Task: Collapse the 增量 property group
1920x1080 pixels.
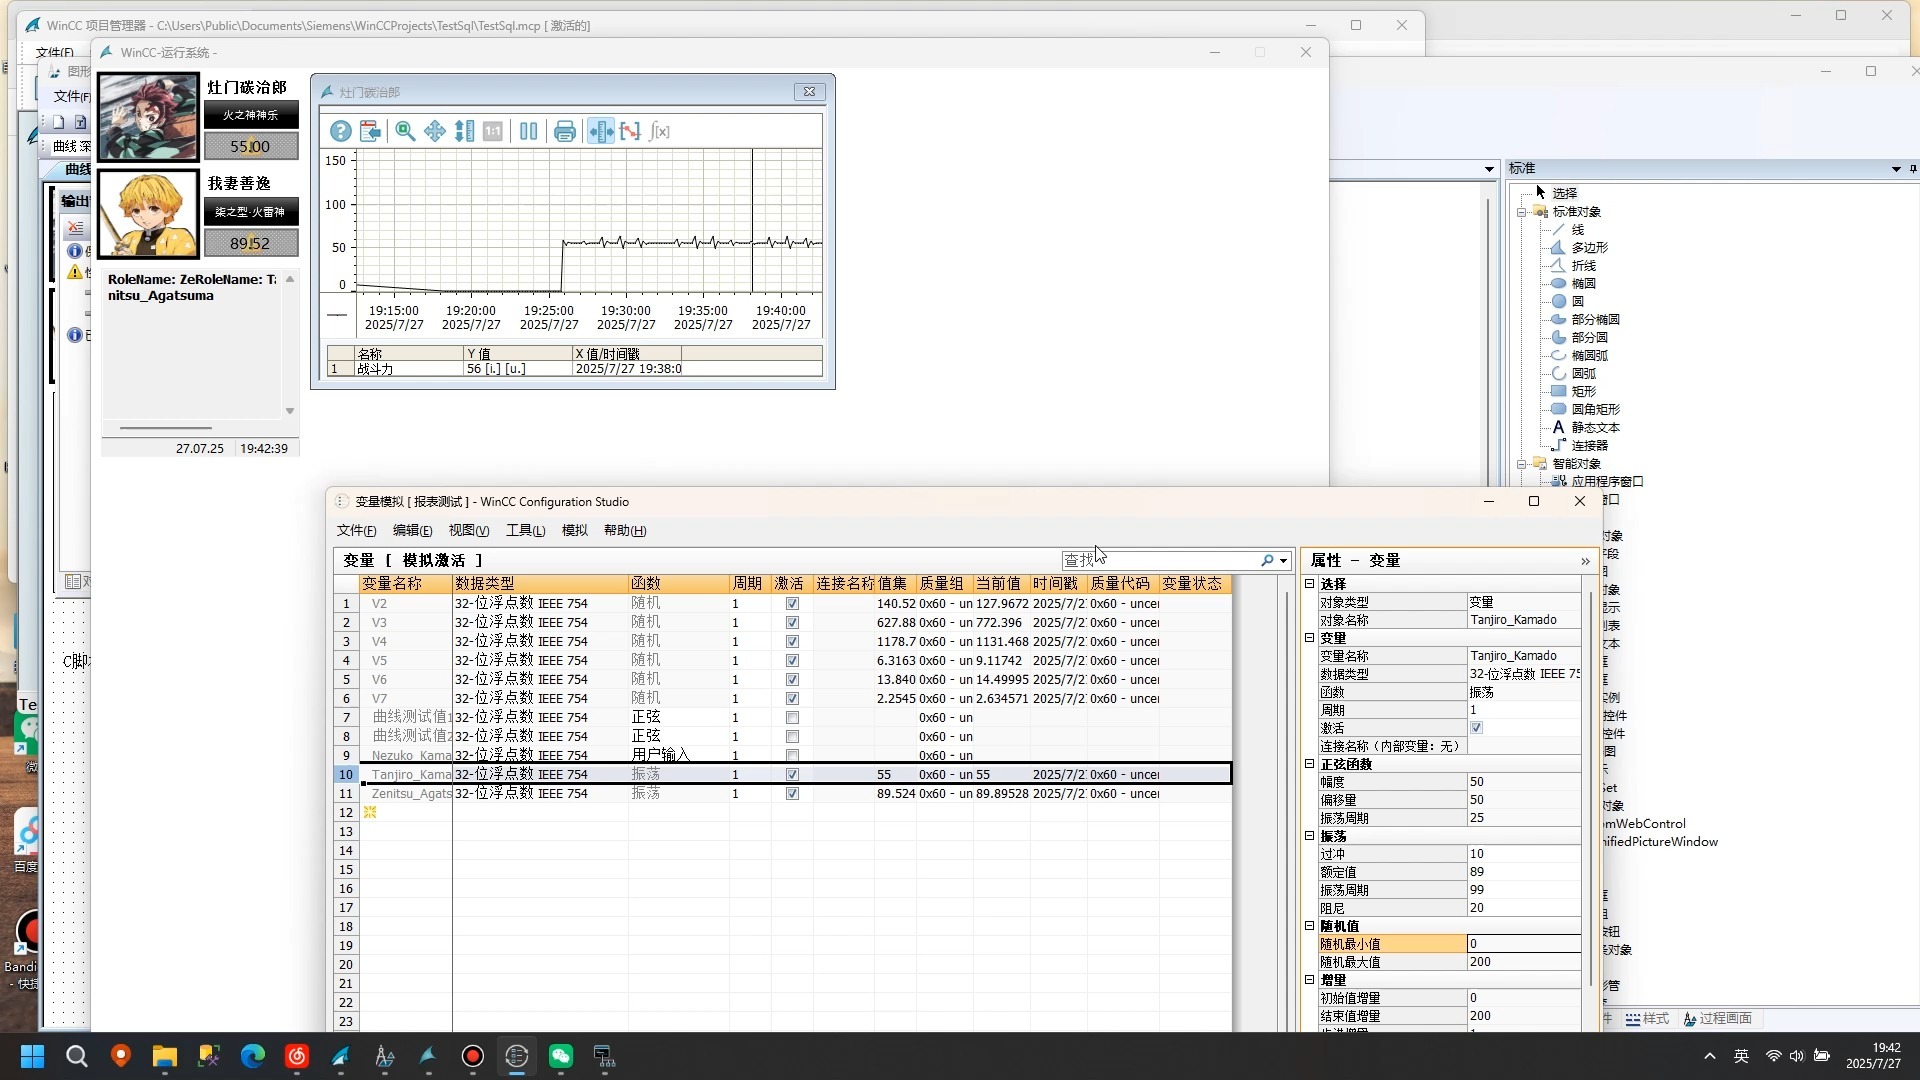Action: (1309, 979)
